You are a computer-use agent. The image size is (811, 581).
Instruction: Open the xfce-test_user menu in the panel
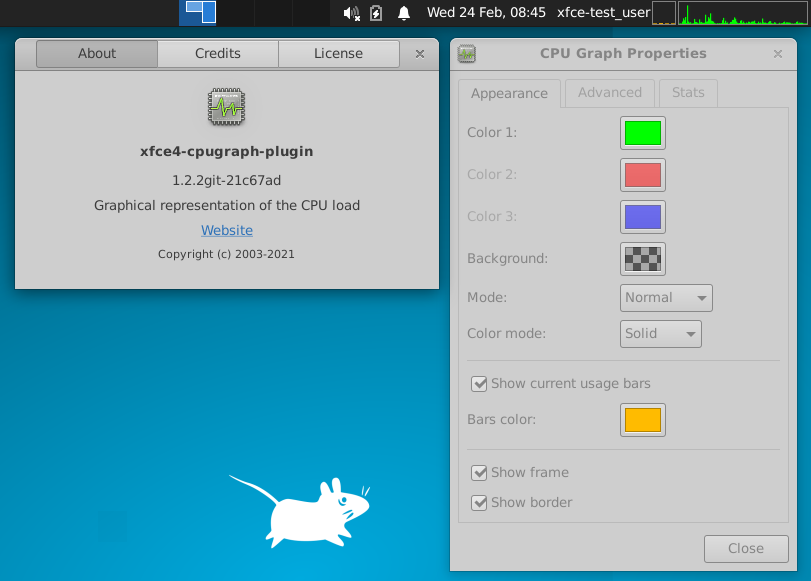(603, 13)
